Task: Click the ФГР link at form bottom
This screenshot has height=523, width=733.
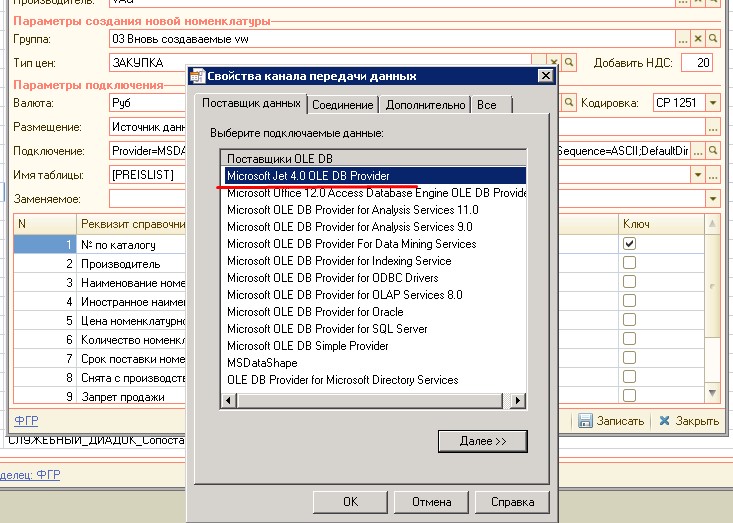Action: click(x=26, y=421)
